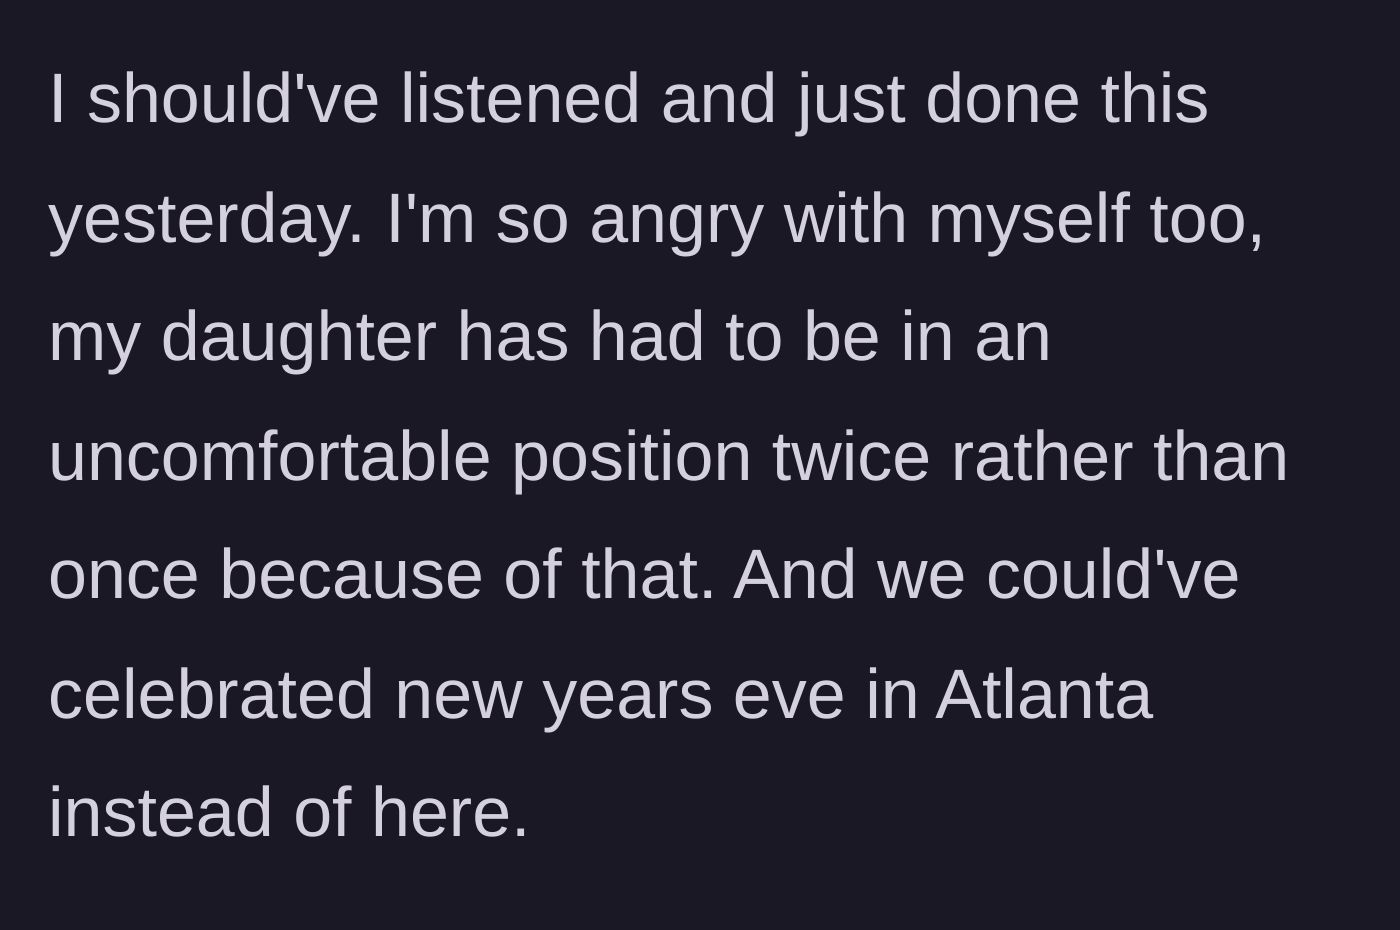Screen dimensions: 1400x930
Task: Place cursor on the word "daughter"
Action: (x=298, y=337)
